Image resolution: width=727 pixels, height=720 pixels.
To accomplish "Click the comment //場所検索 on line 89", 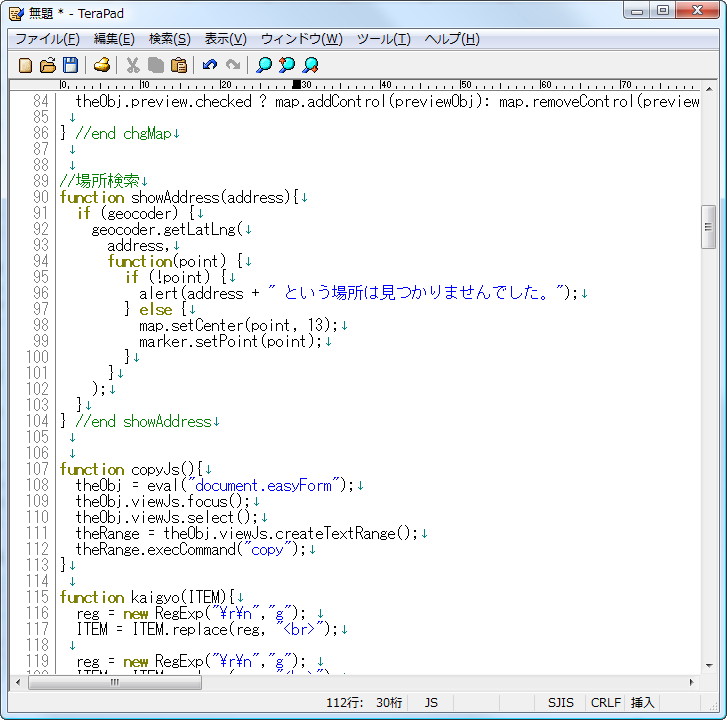I will tap(99, 181).
